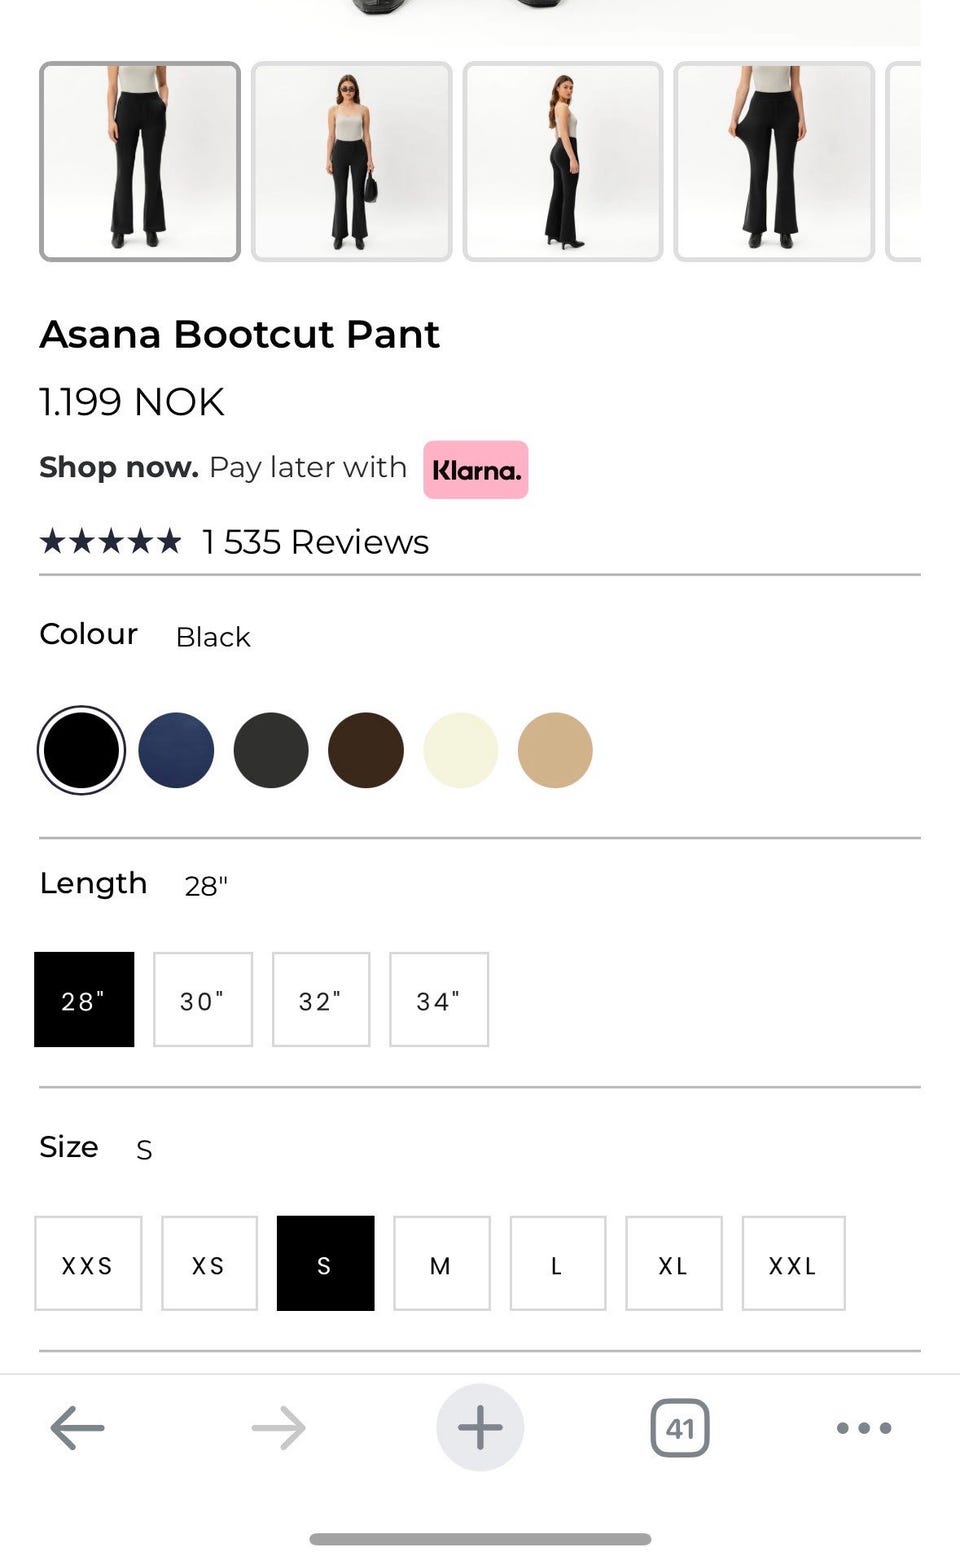Select the 32" length option
The height and width of the screenshot is (1565, 960).
[x=321, y=1000]
